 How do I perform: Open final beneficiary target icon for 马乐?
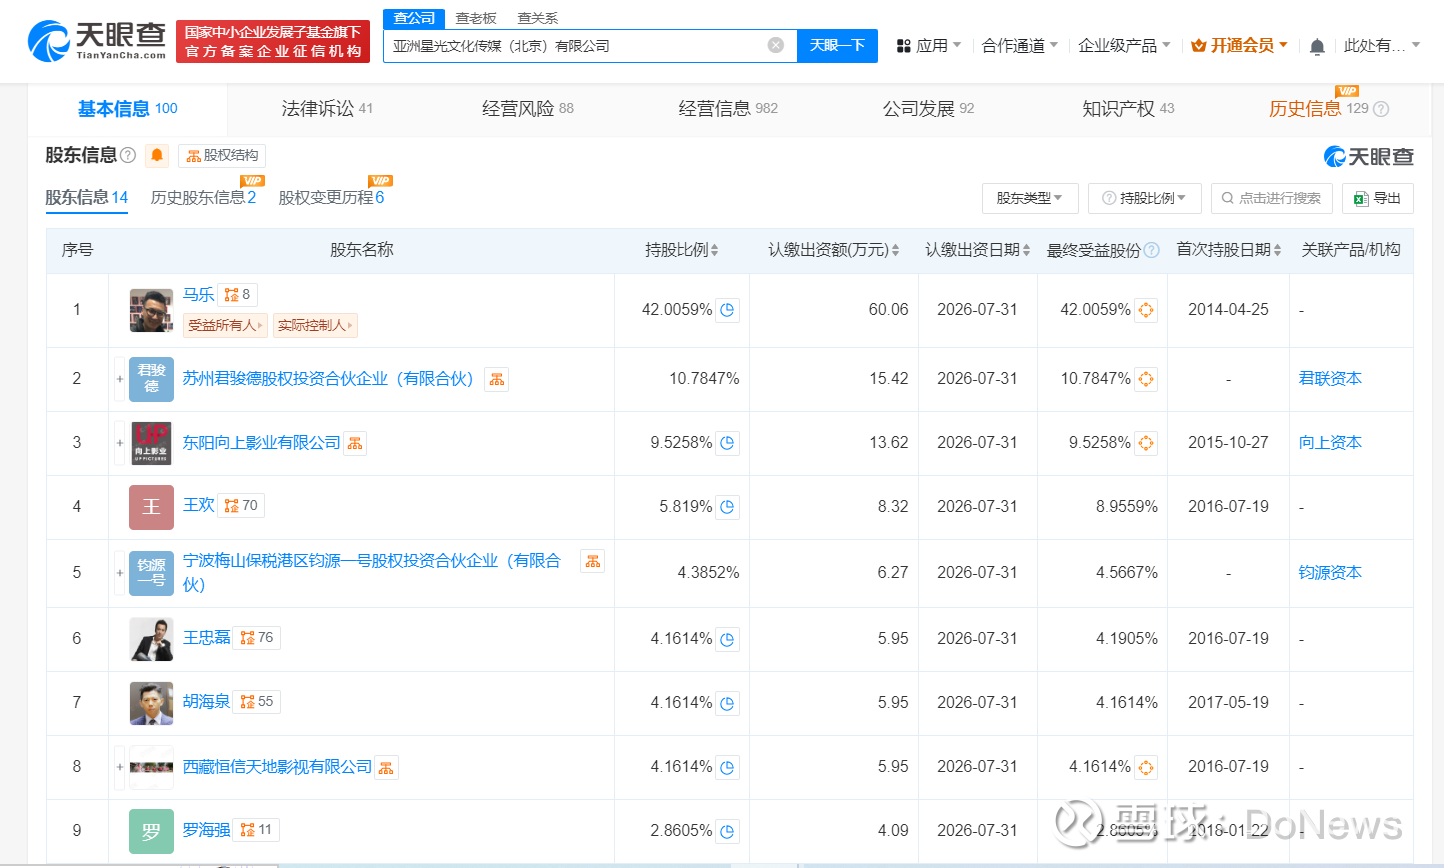1146,310
